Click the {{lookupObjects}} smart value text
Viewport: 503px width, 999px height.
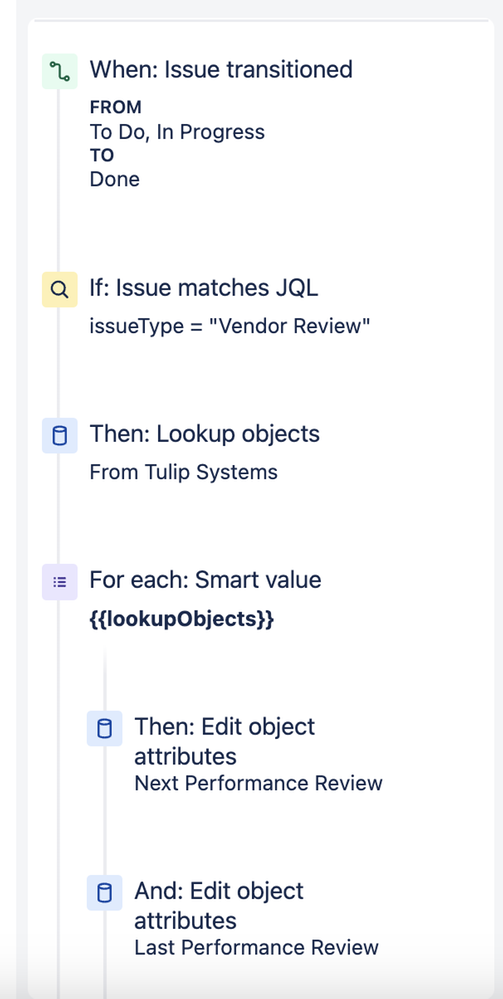click(x=181, y=619)
